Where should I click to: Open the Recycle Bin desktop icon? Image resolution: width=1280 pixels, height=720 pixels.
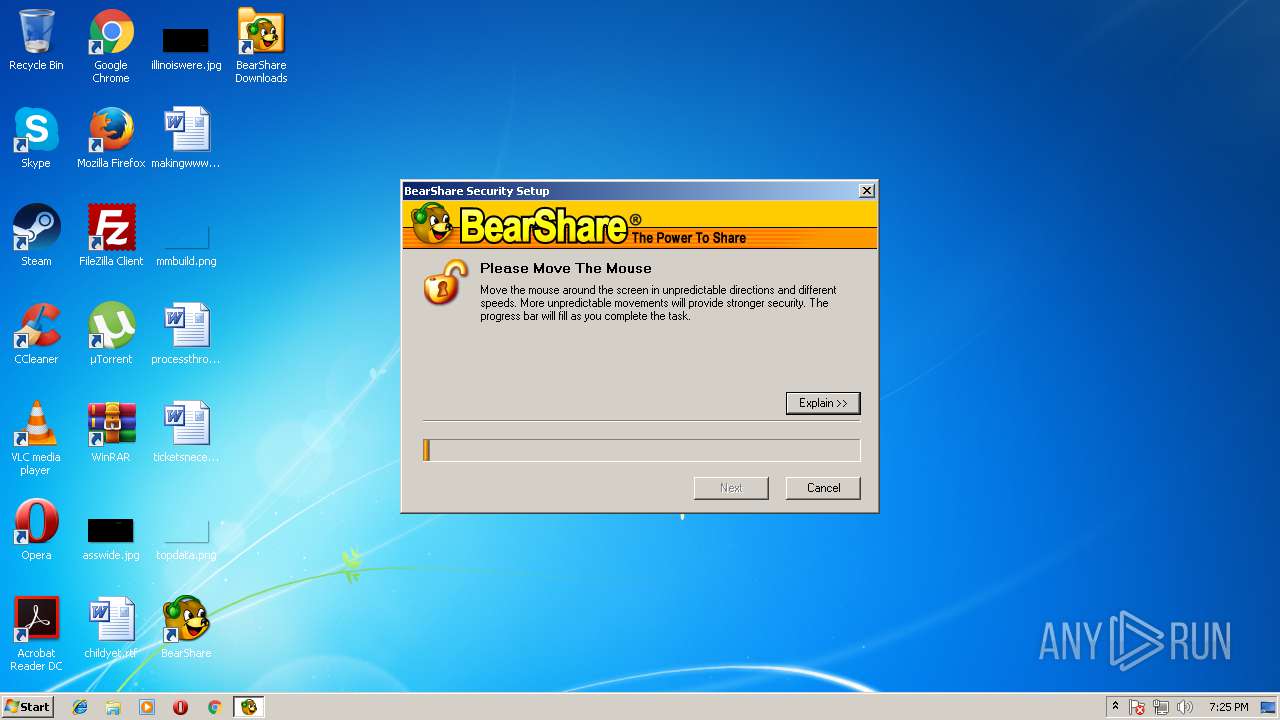click(x=36, y=40)
